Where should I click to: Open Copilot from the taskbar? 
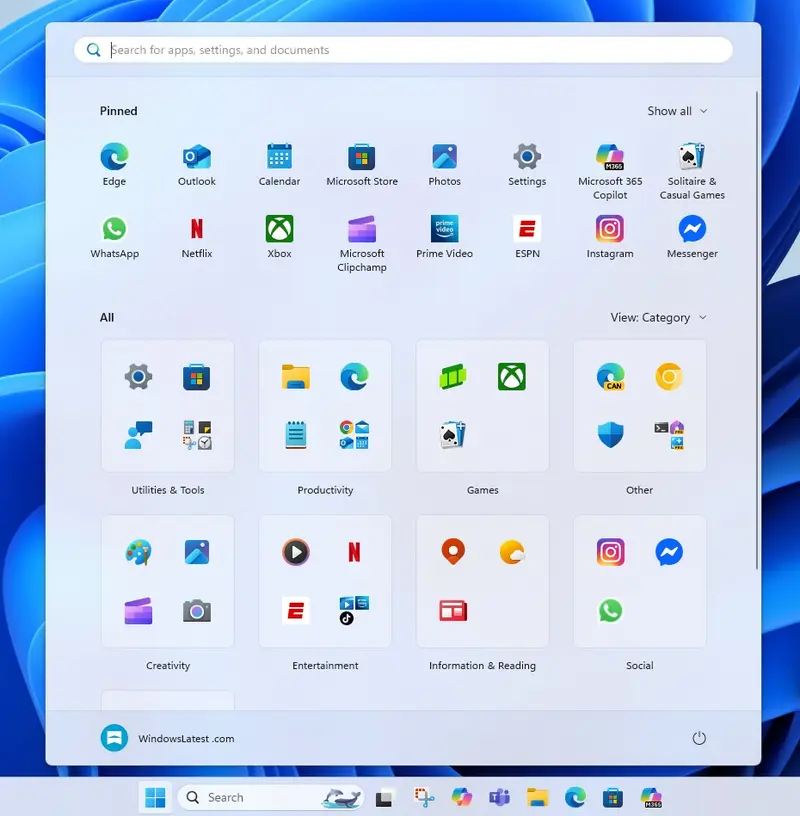click(x=461, y=797)
